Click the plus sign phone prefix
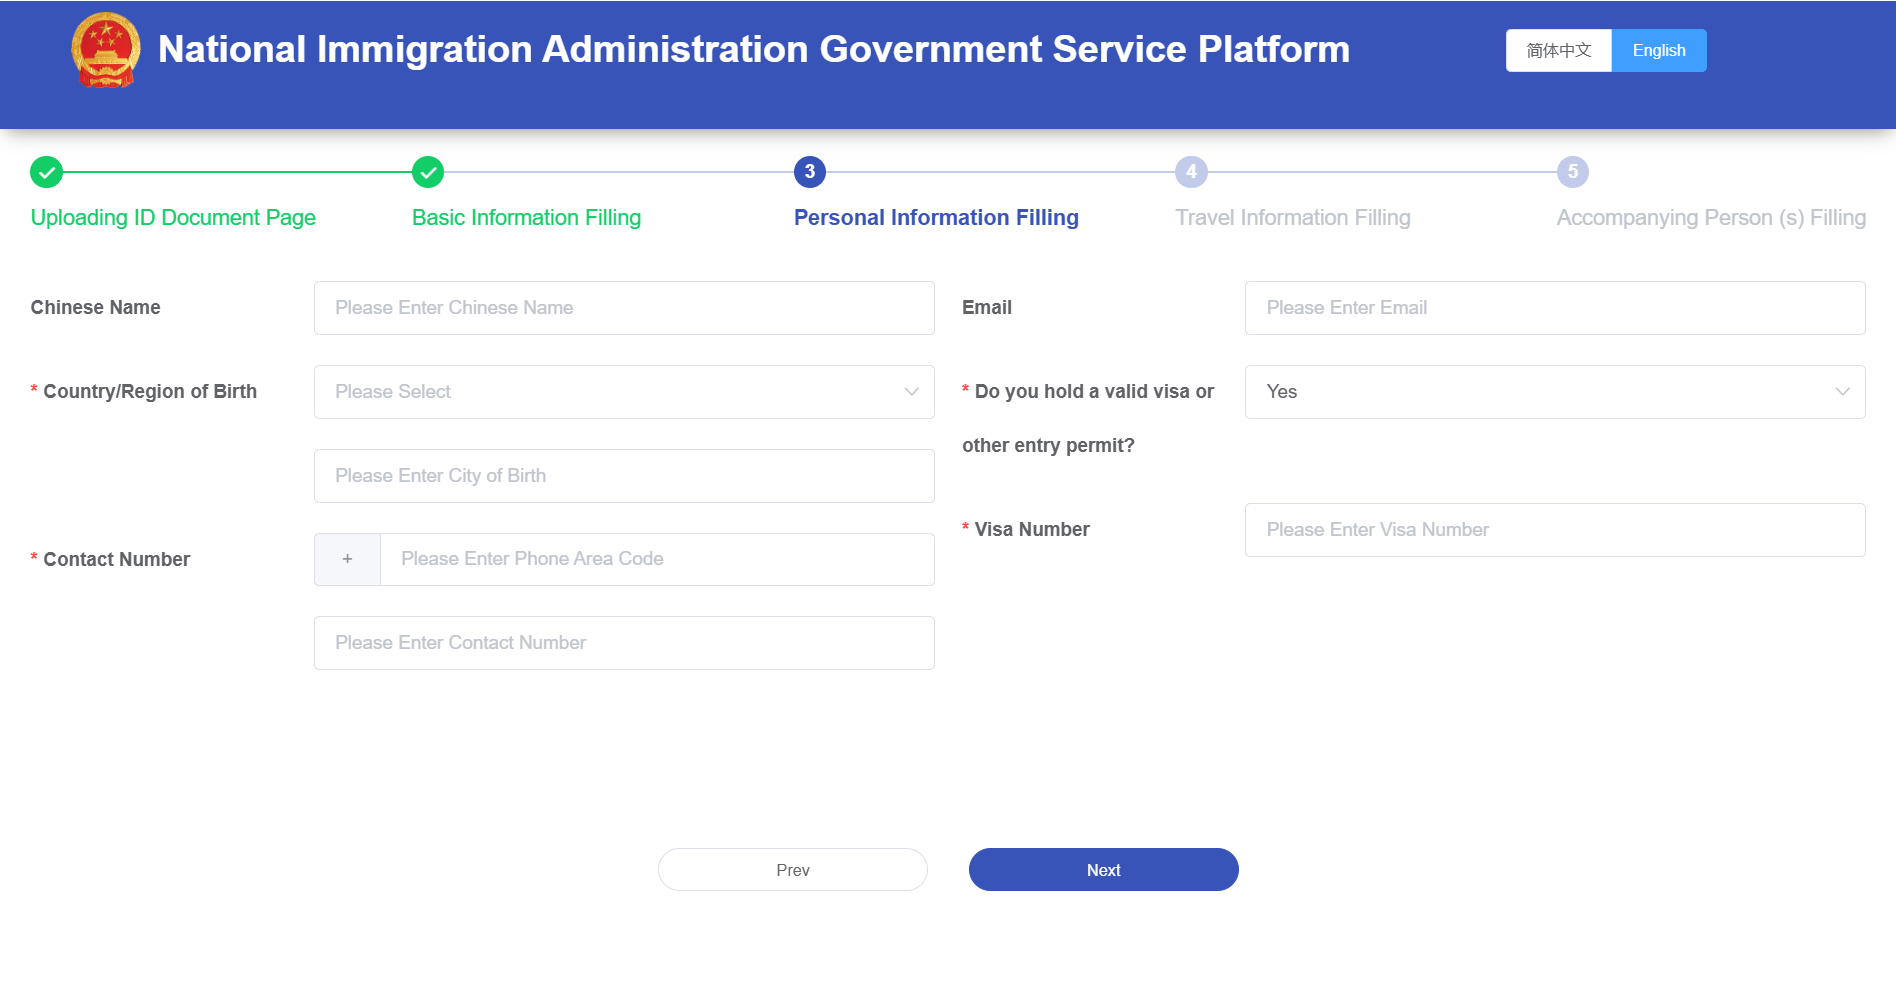Viewport: 1896px width, 998px height. point(347,559)
